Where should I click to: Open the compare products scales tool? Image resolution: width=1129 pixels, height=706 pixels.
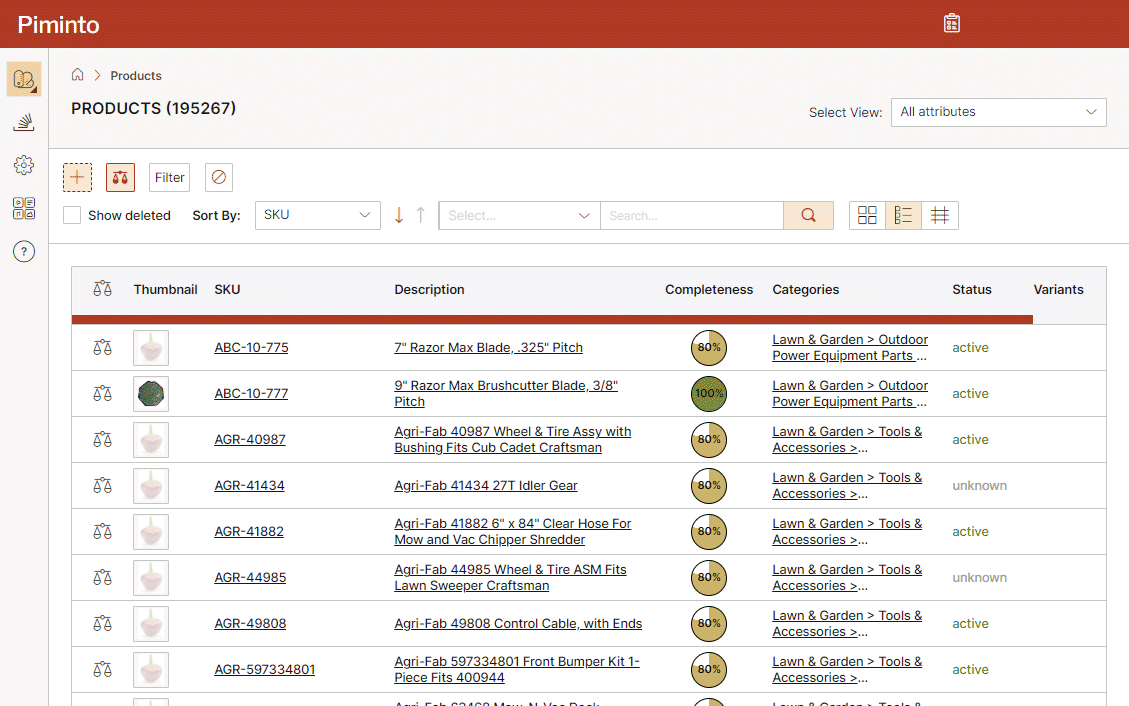tap(120, 177)
